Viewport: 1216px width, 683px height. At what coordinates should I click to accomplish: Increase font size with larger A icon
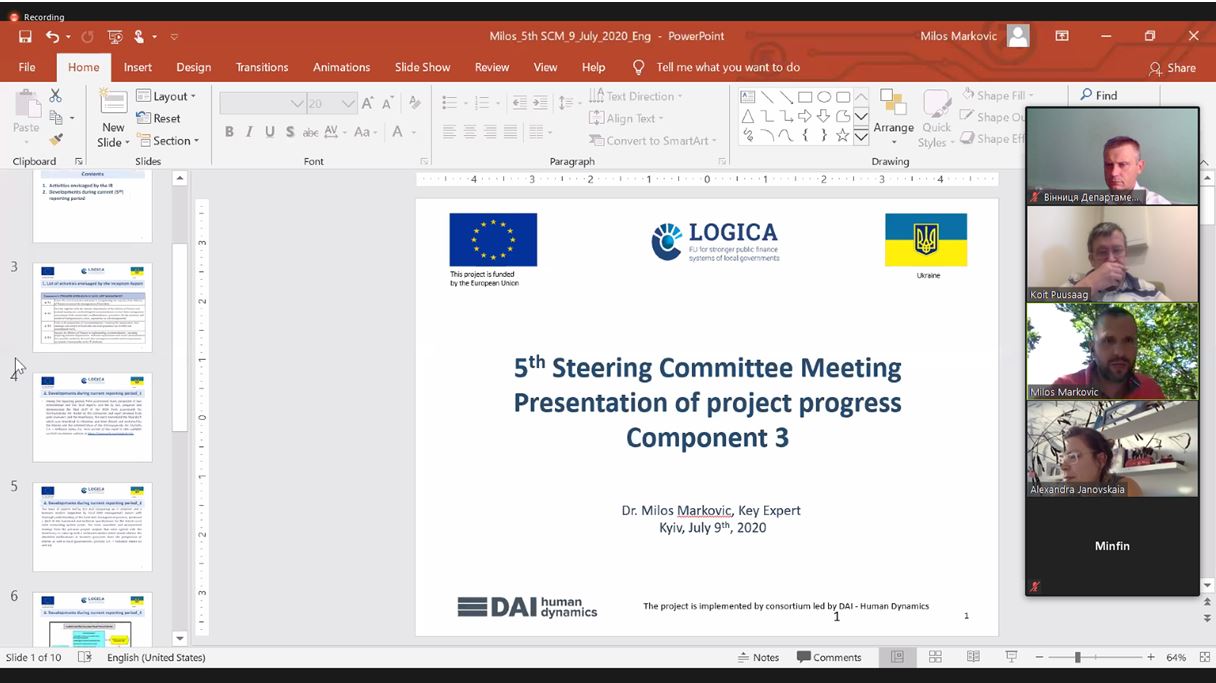[x=368, y=103]
